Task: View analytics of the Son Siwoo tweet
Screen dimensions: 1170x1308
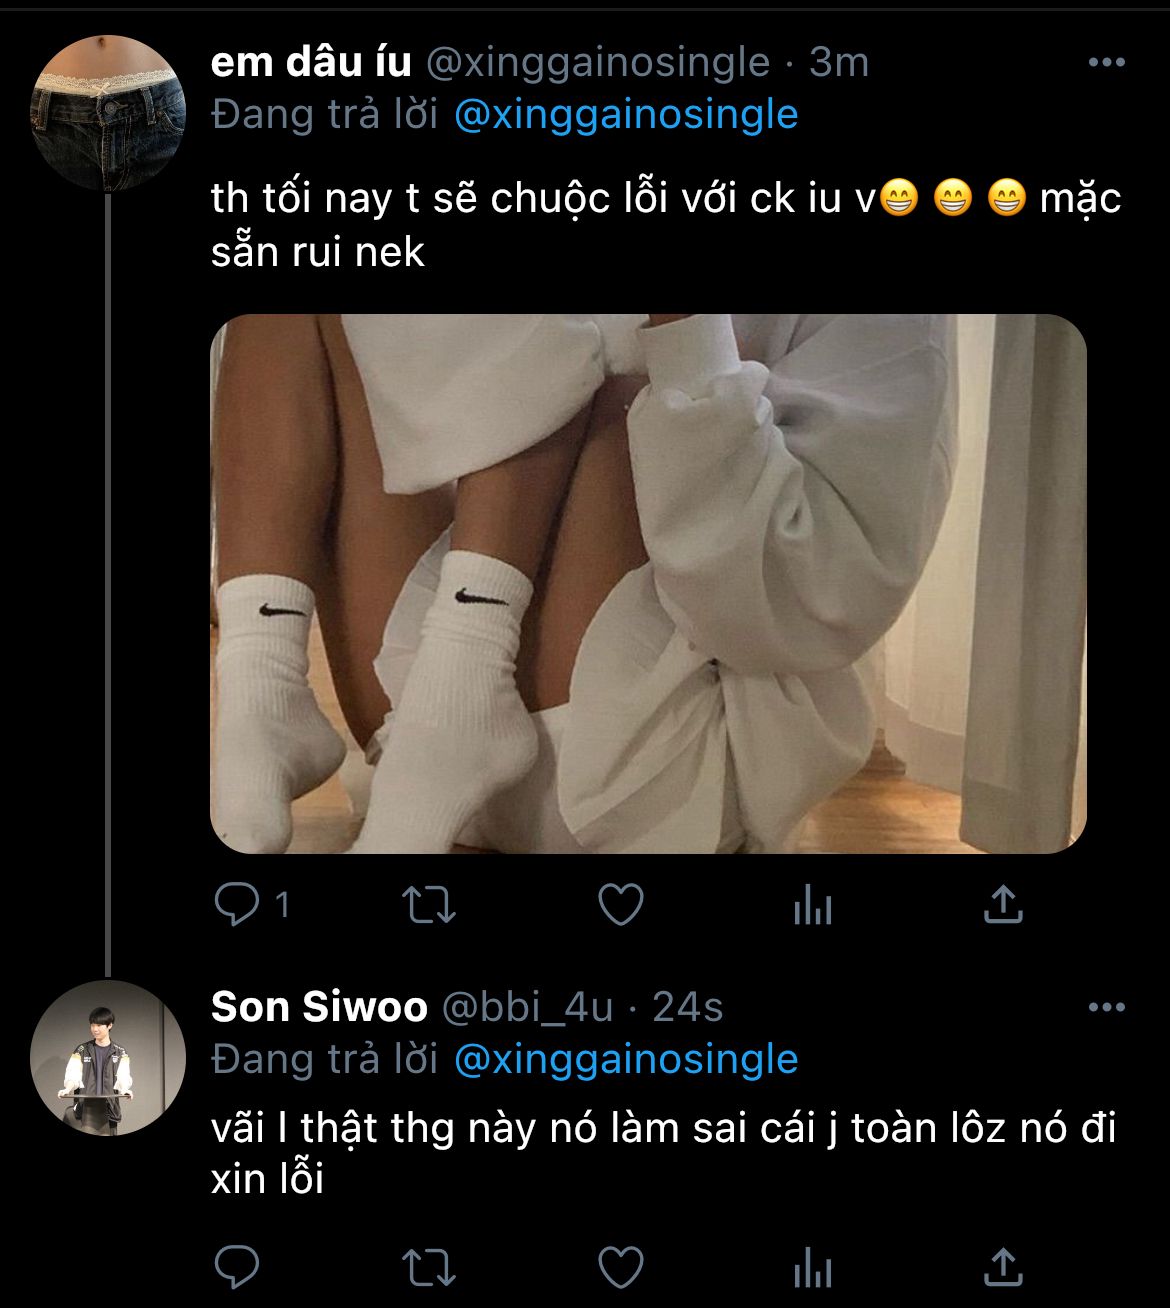Action: [x=812, y=1267]
